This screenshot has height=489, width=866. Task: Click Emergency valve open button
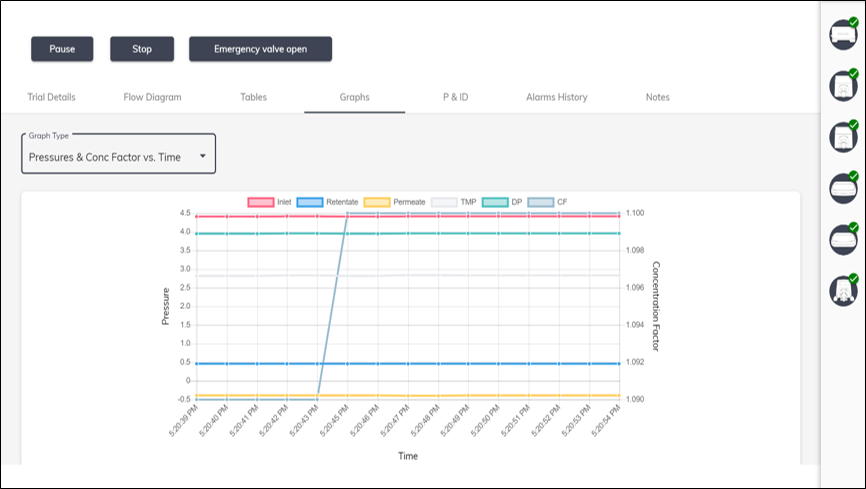[260, 49]
